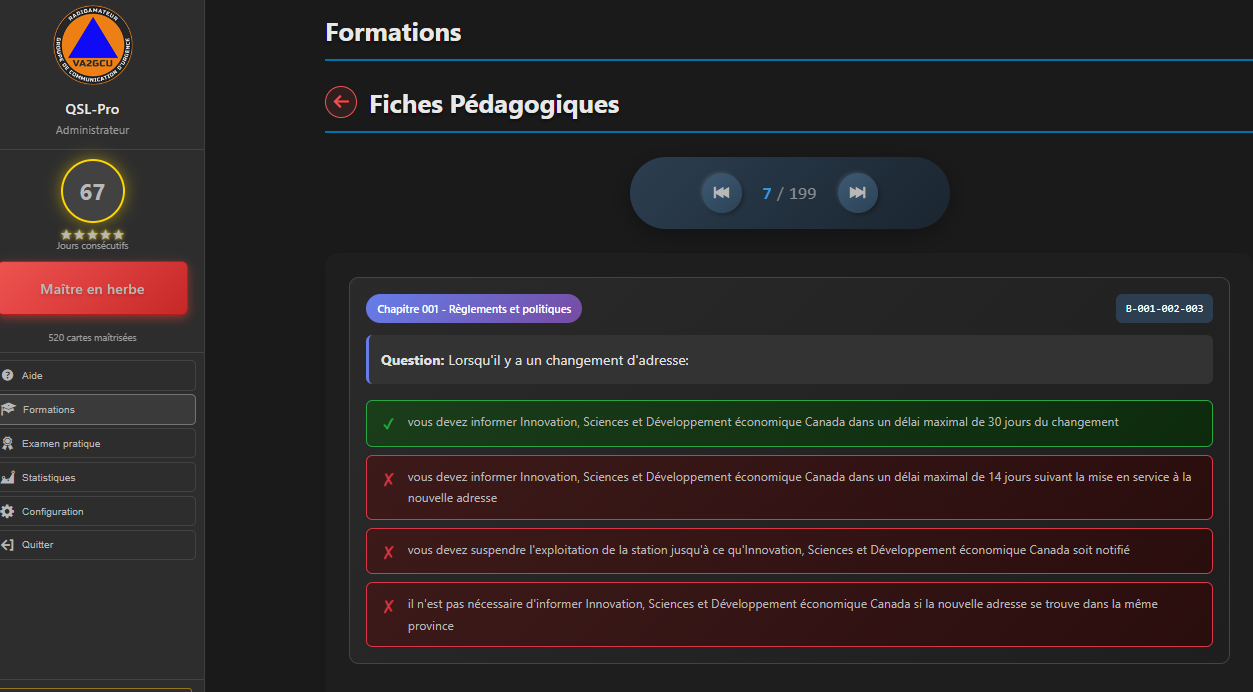Click the Examen pratique ribbon icon
Viewport: 1253px width, 692px height.
click(x=8, y=443)
